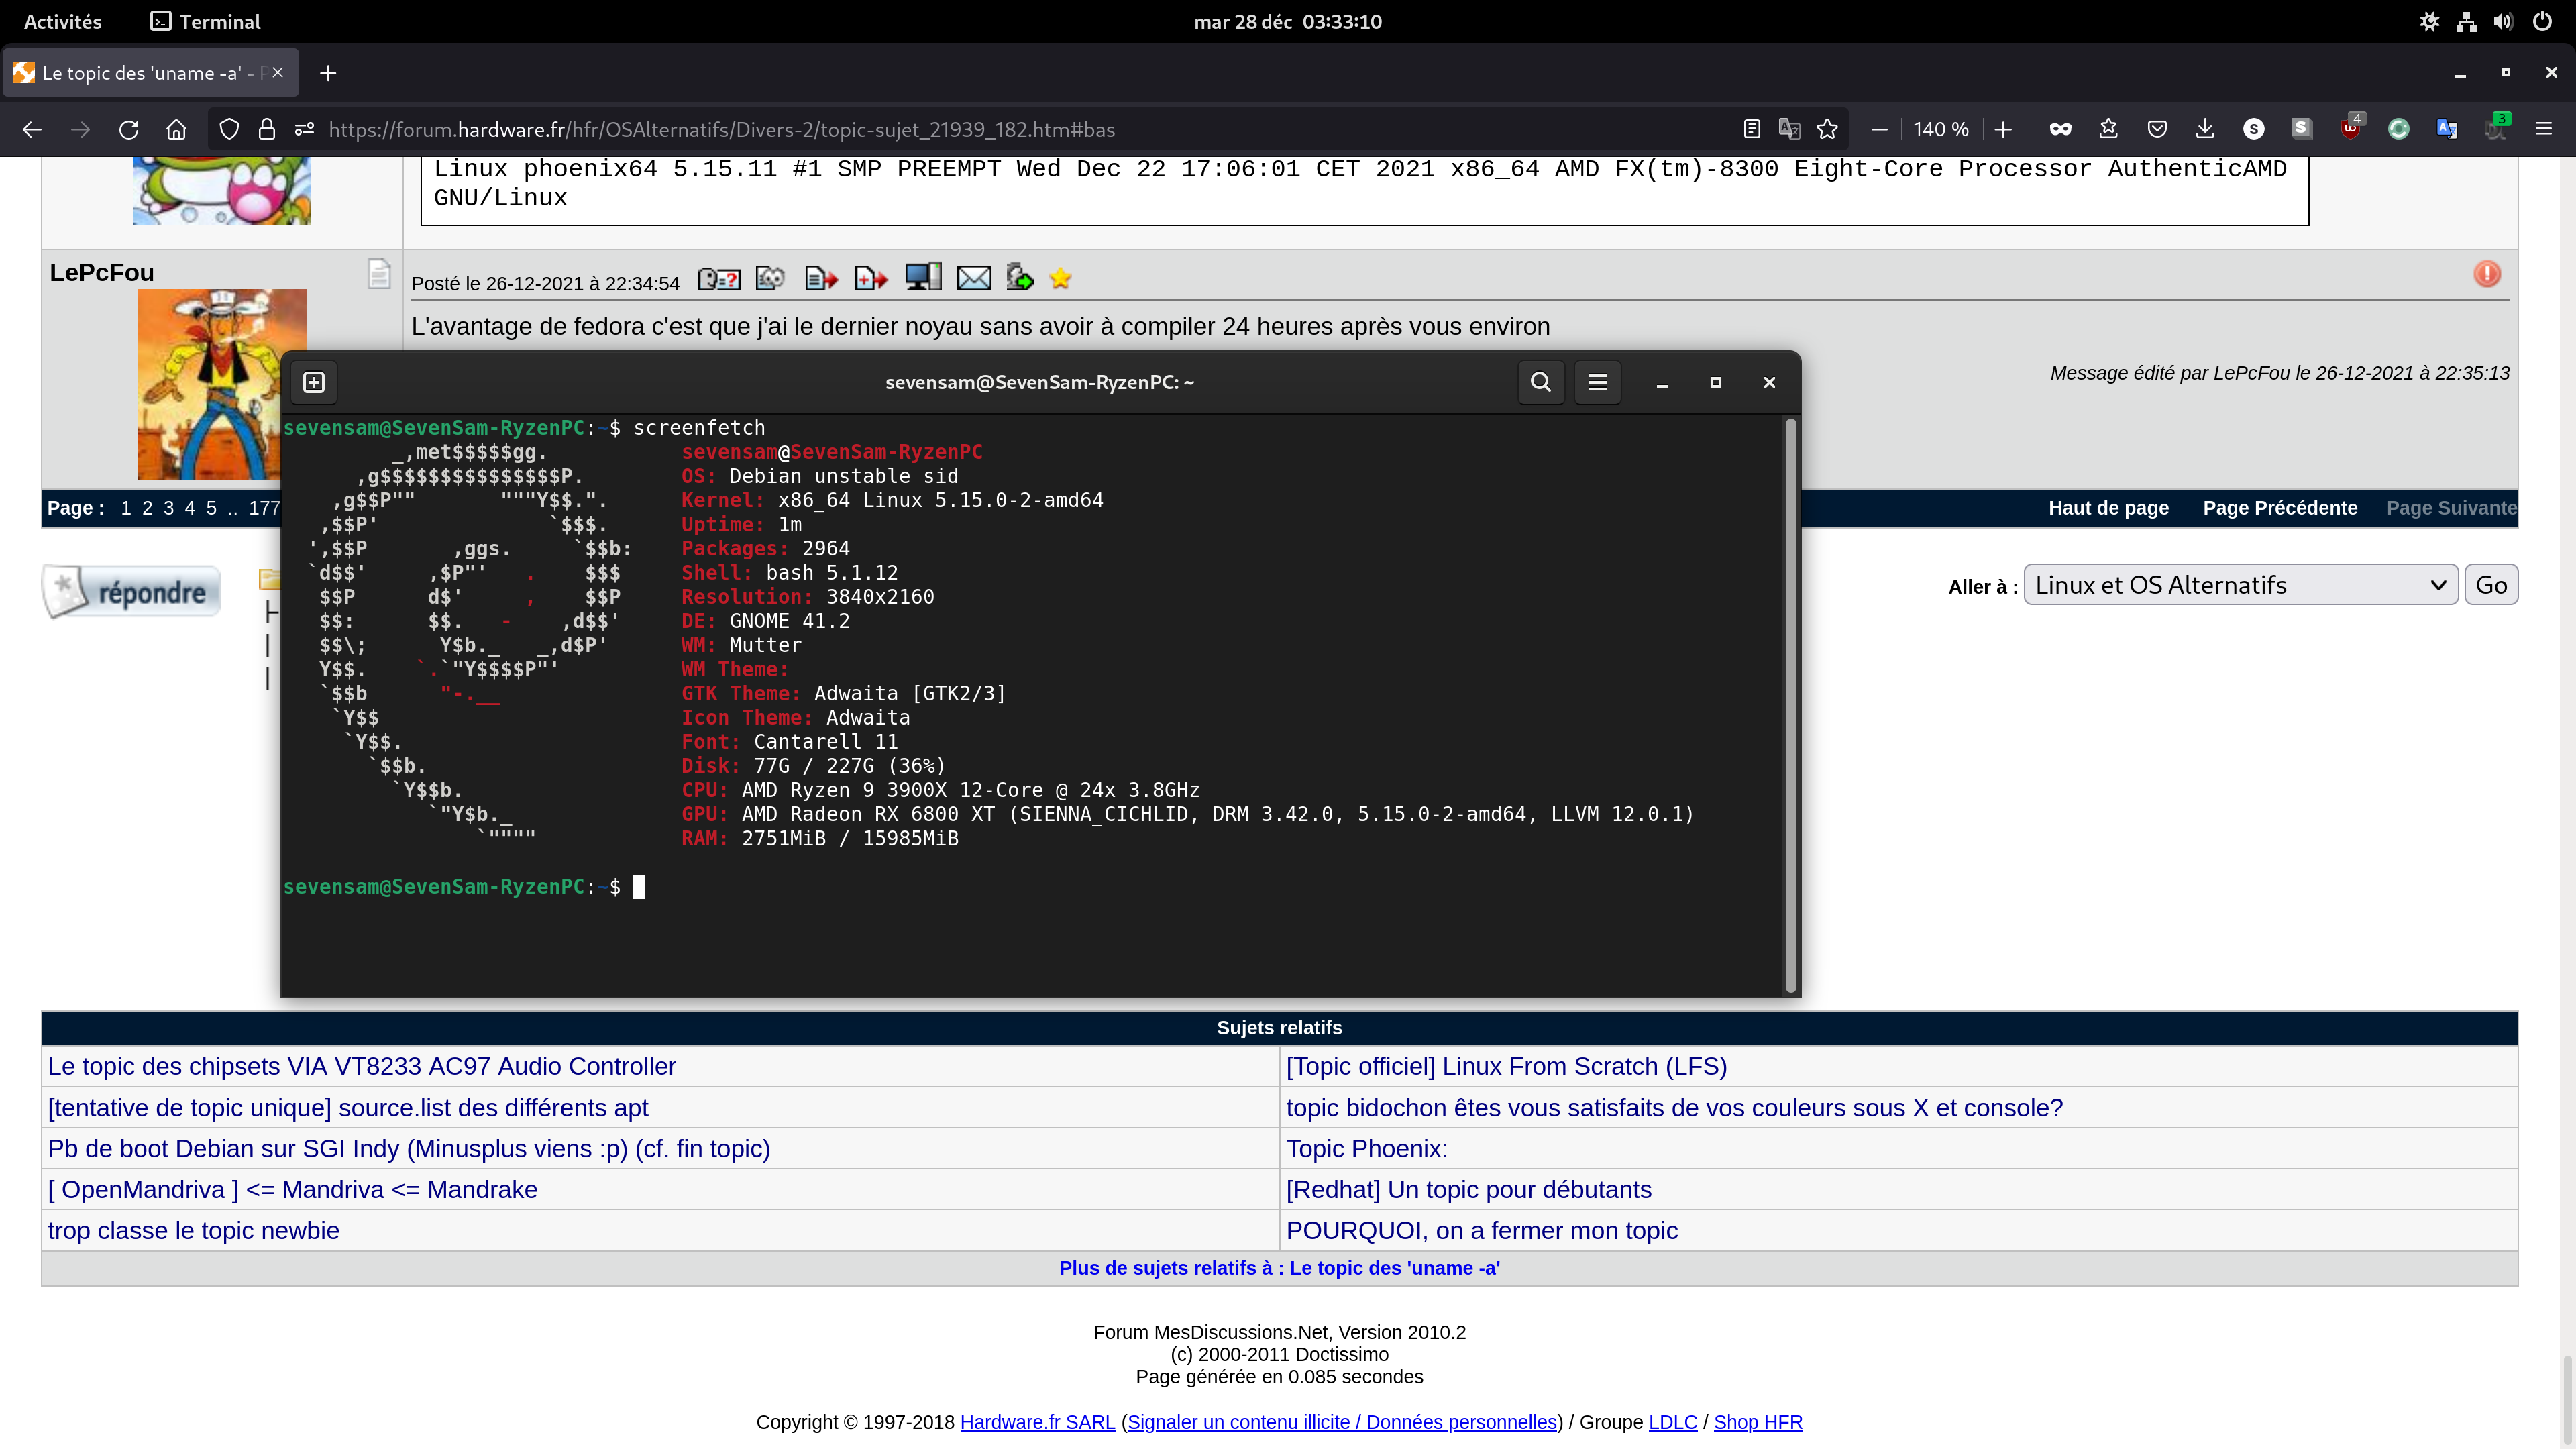Click the uBlock Origin extension icon
This screenshot has width=2576, height=1449.
click(2349, 129)
